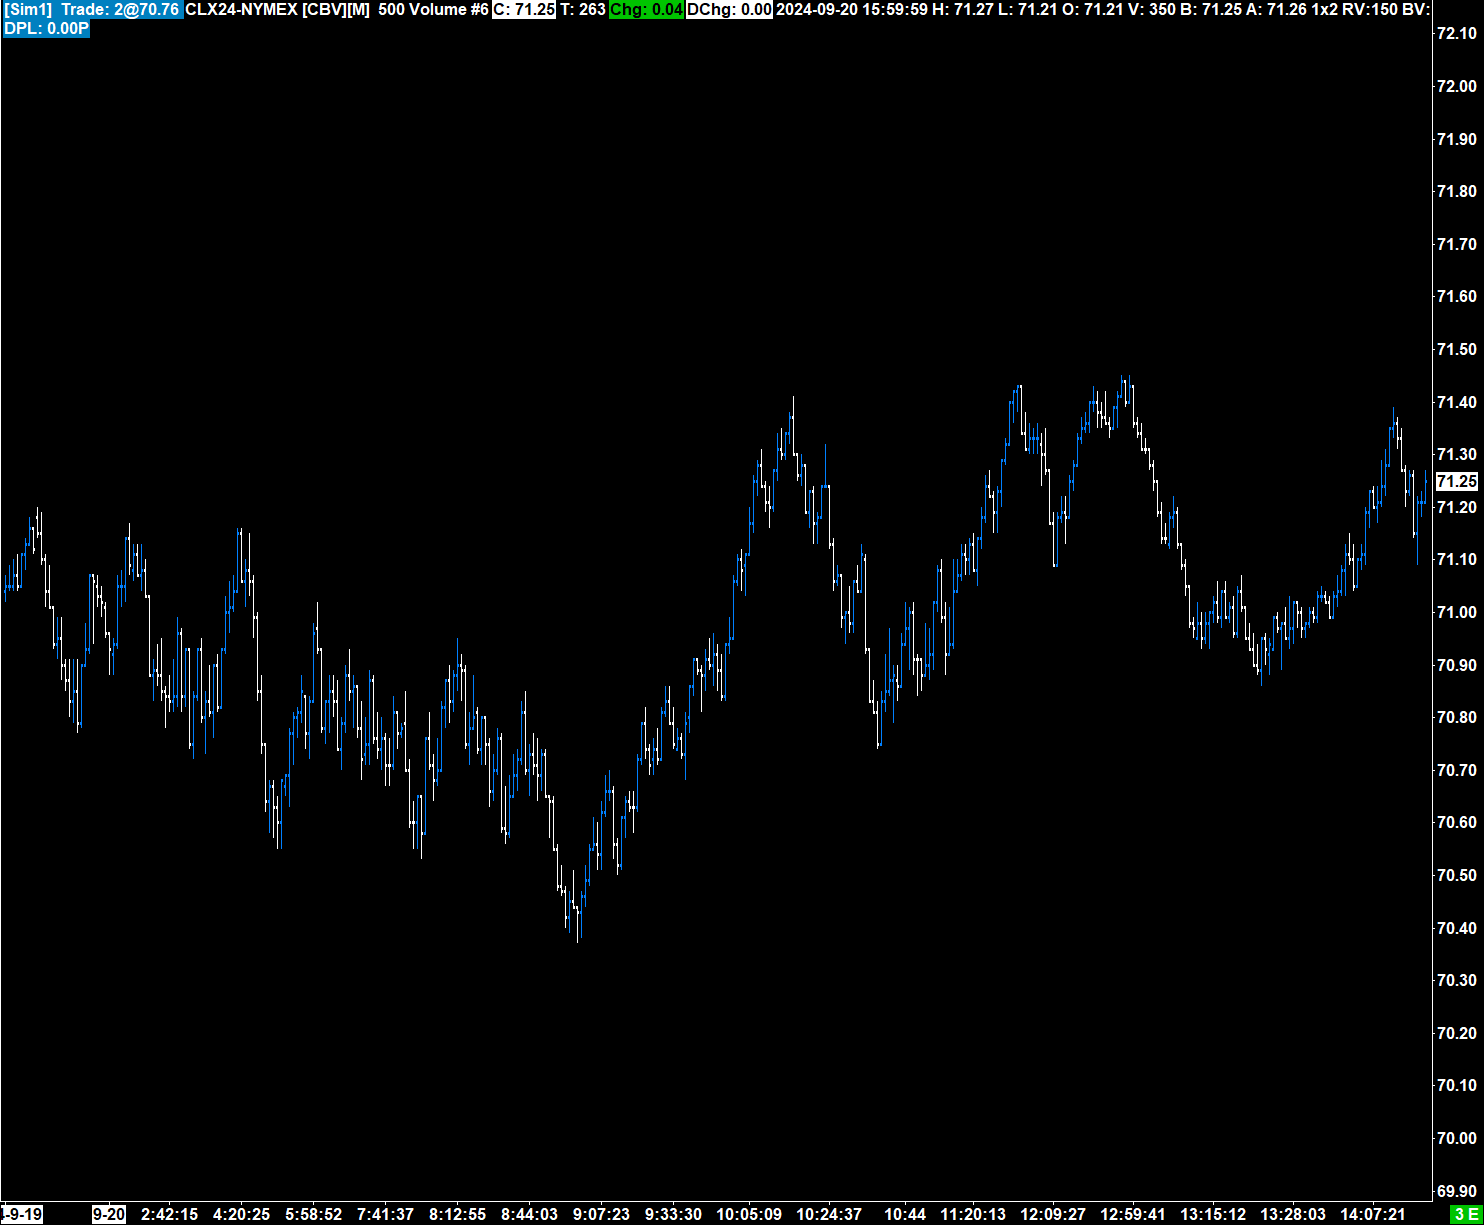
Task: Click the 'V: 350' volume value
Action: click(x=1152, y=9)
